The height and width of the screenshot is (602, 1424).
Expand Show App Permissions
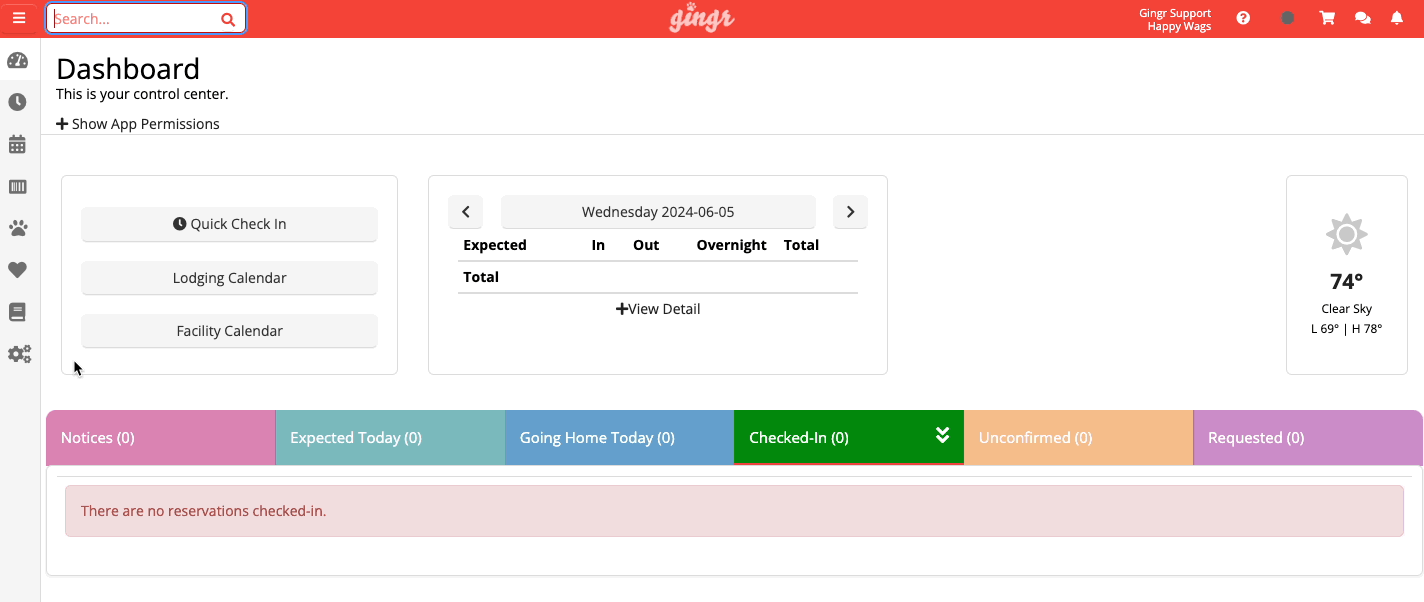[x=138, y=124]
